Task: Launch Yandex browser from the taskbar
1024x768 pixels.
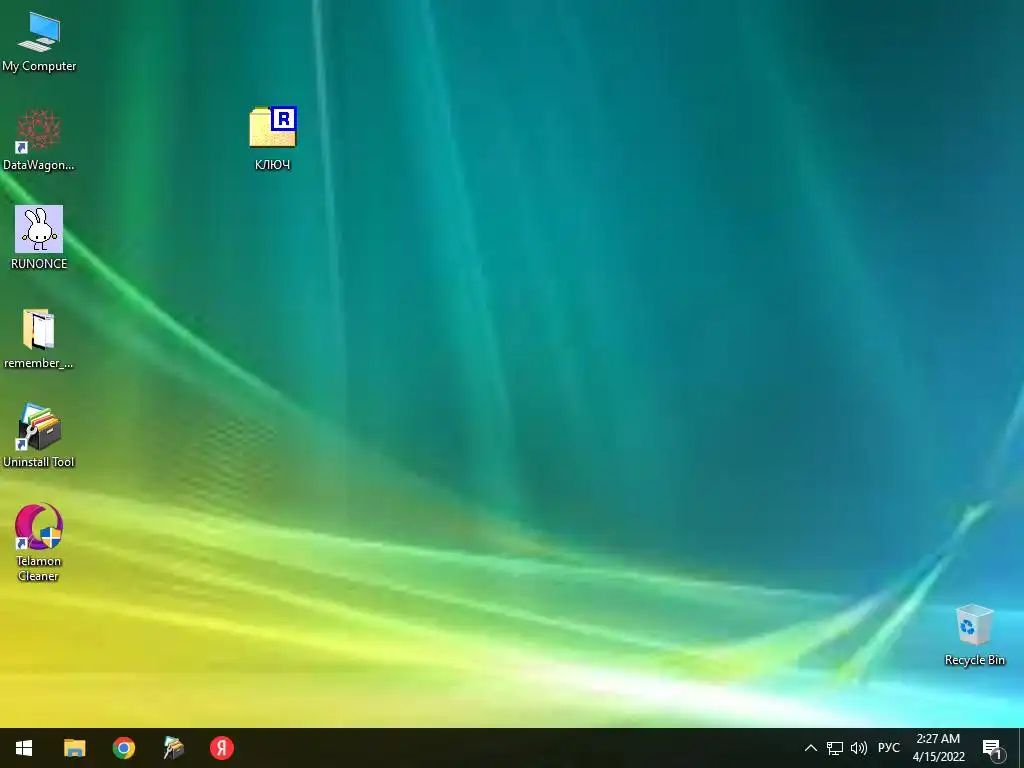Action: point(222,748)
